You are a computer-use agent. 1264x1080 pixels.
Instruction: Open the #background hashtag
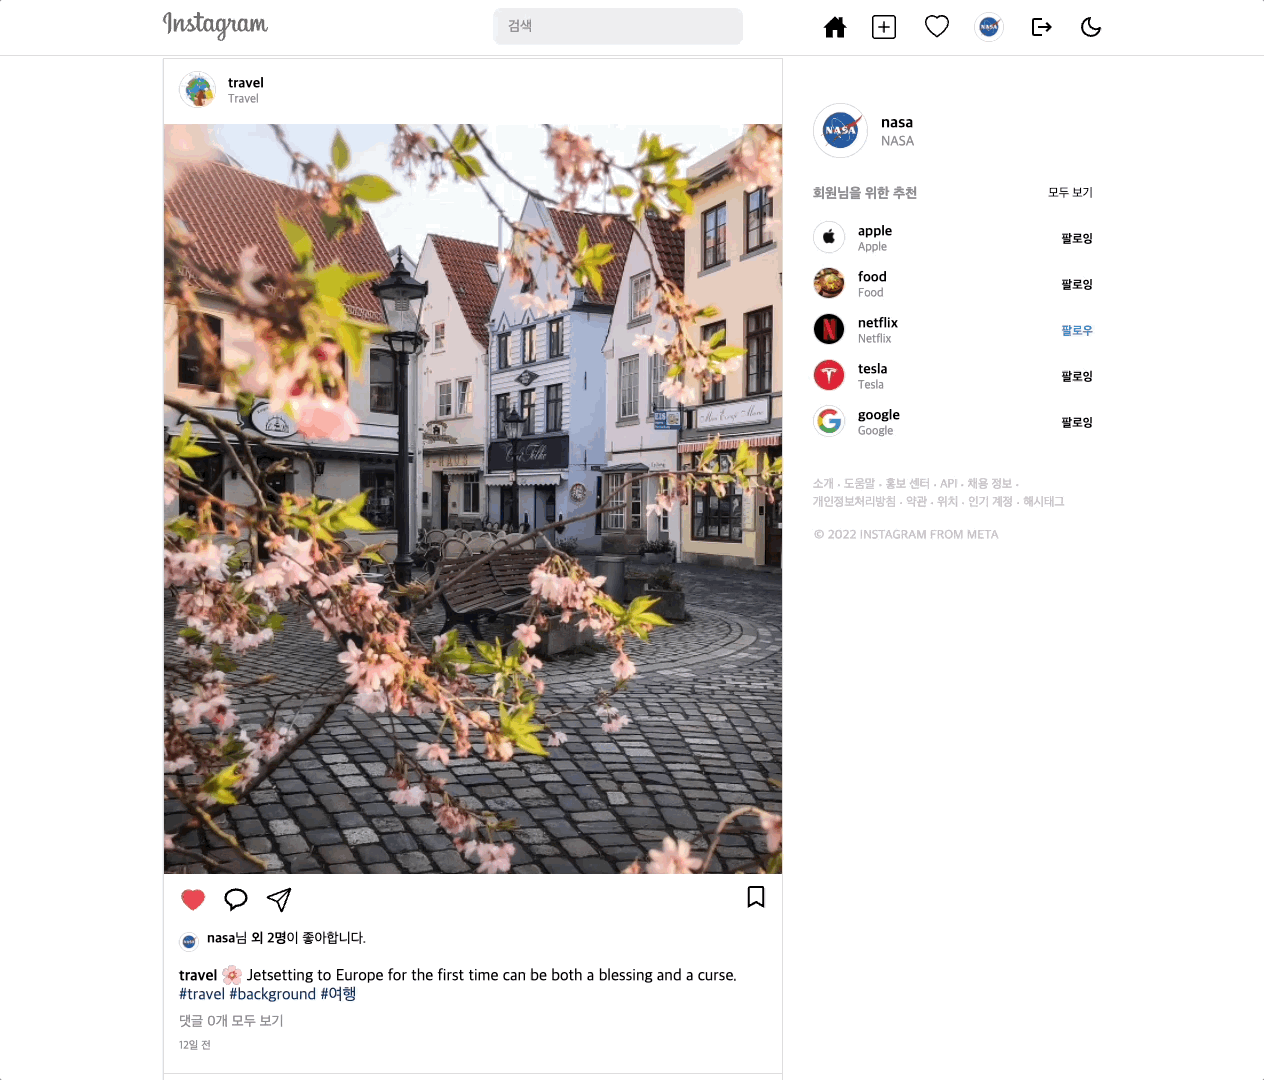pos(273,994)
